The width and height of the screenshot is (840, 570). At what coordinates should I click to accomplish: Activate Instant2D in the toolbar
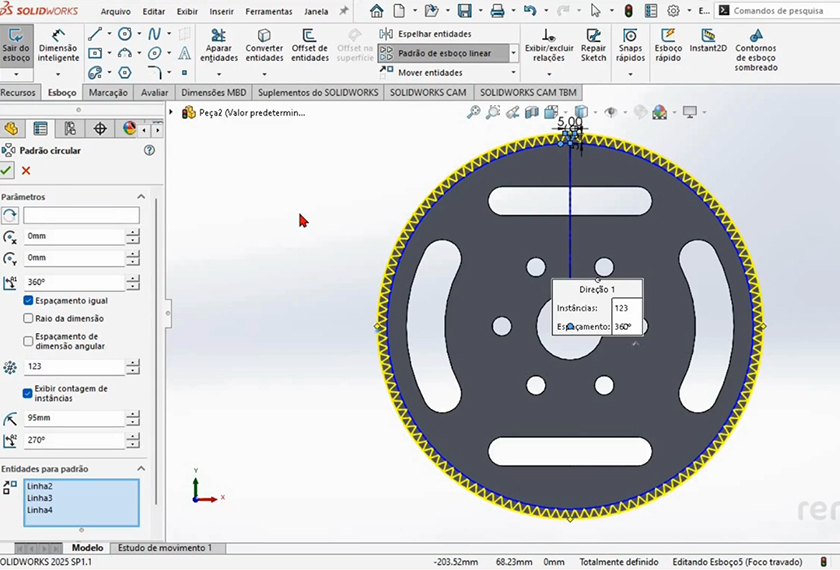tap(708, 41)
